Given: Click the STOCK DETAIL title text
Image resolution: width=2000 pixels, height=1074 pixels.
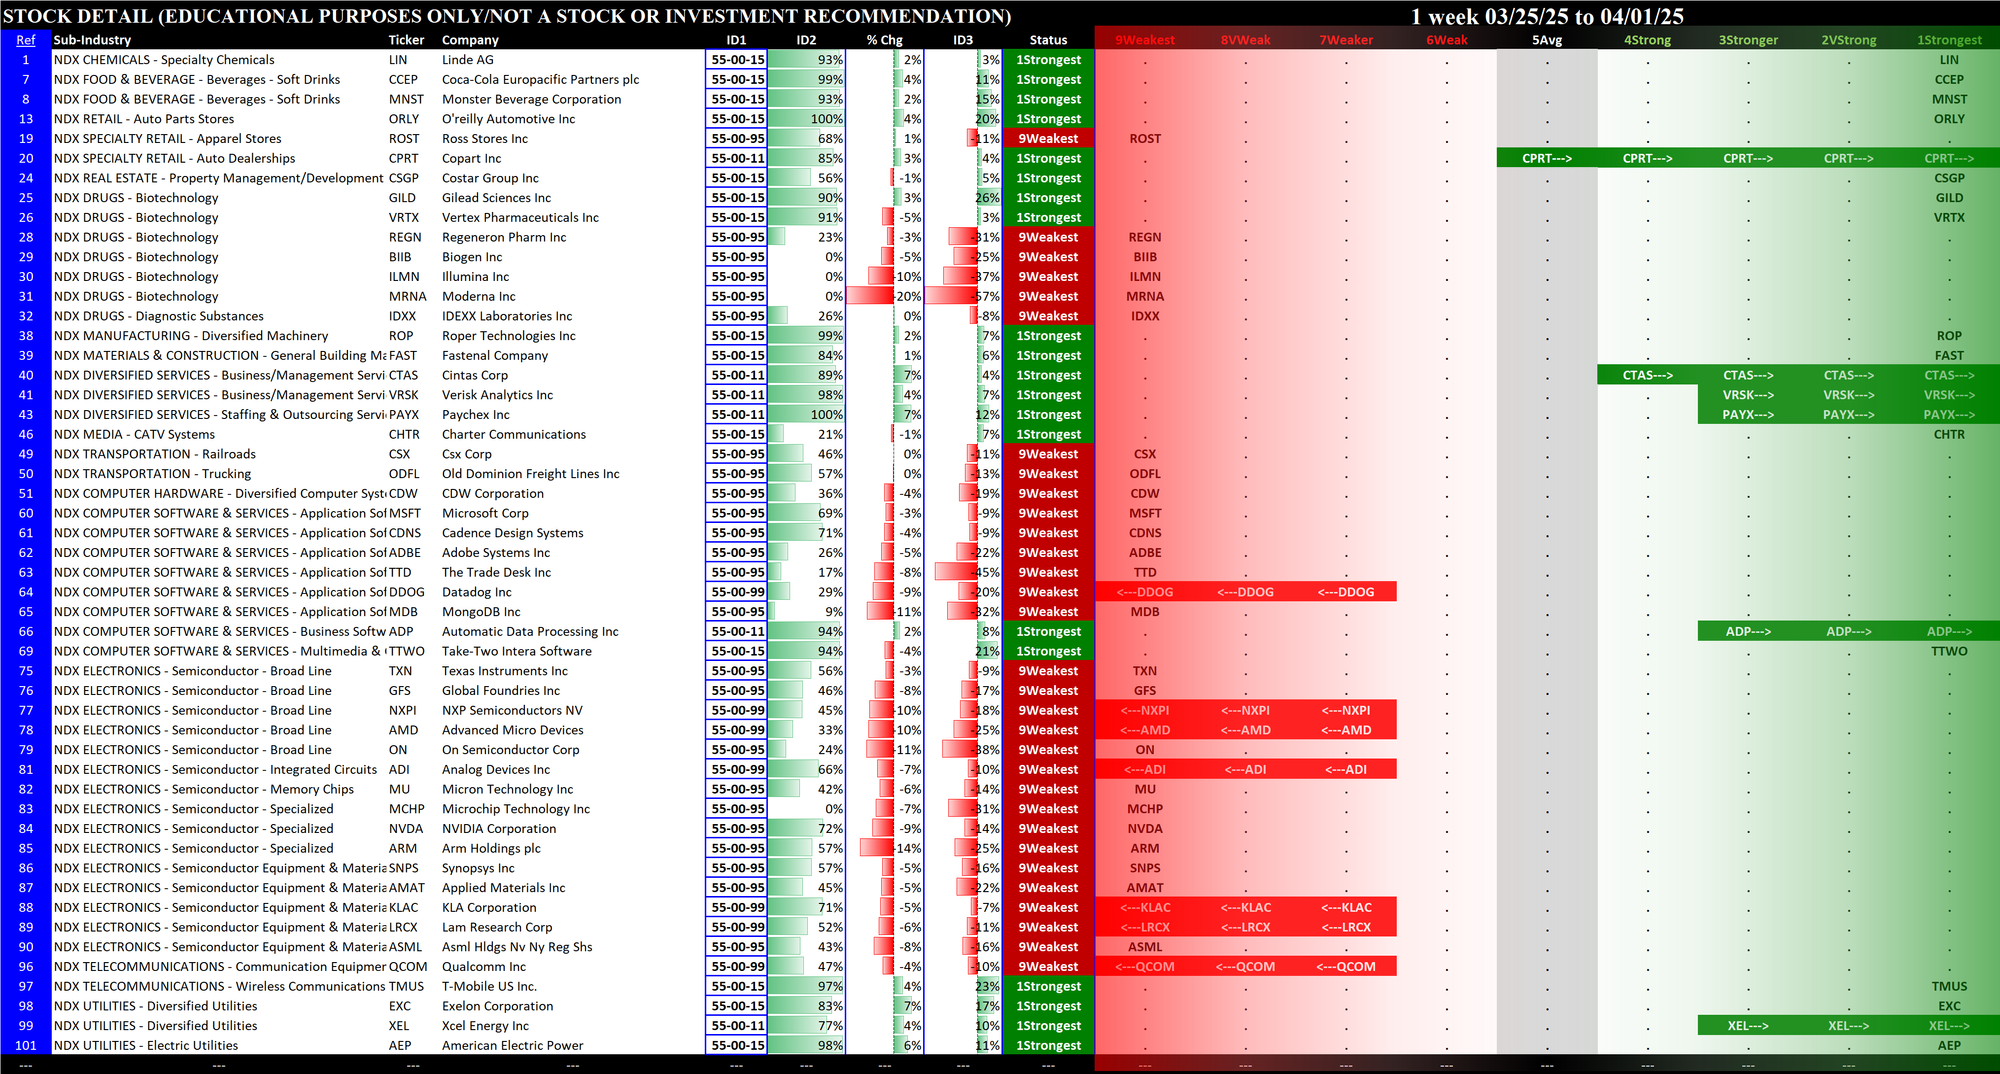Looking at the screenshot, I should pyautogui.click(x=507, y=16).
